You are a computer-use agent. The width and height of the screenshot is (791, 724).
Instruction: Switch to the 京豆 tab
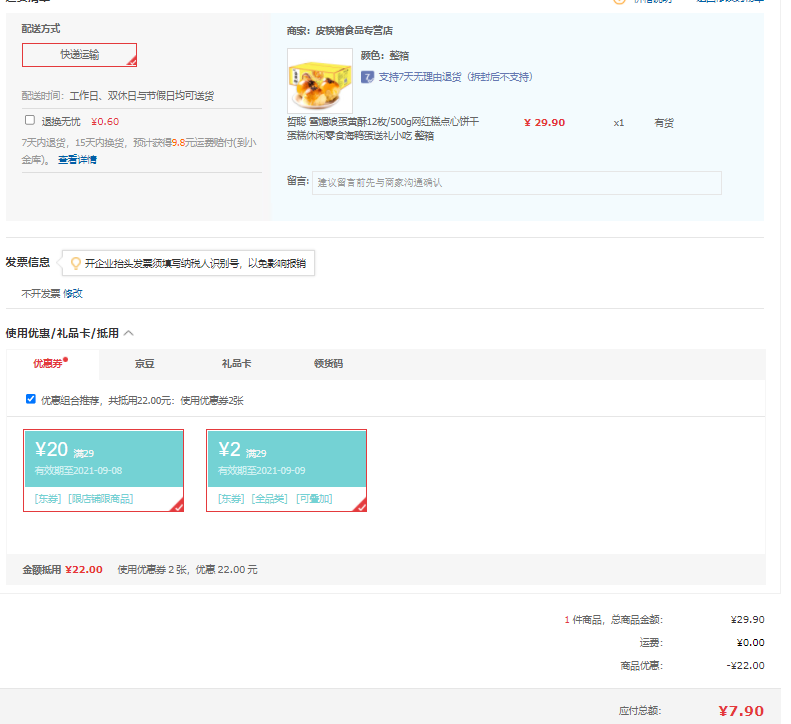(144, 364)
